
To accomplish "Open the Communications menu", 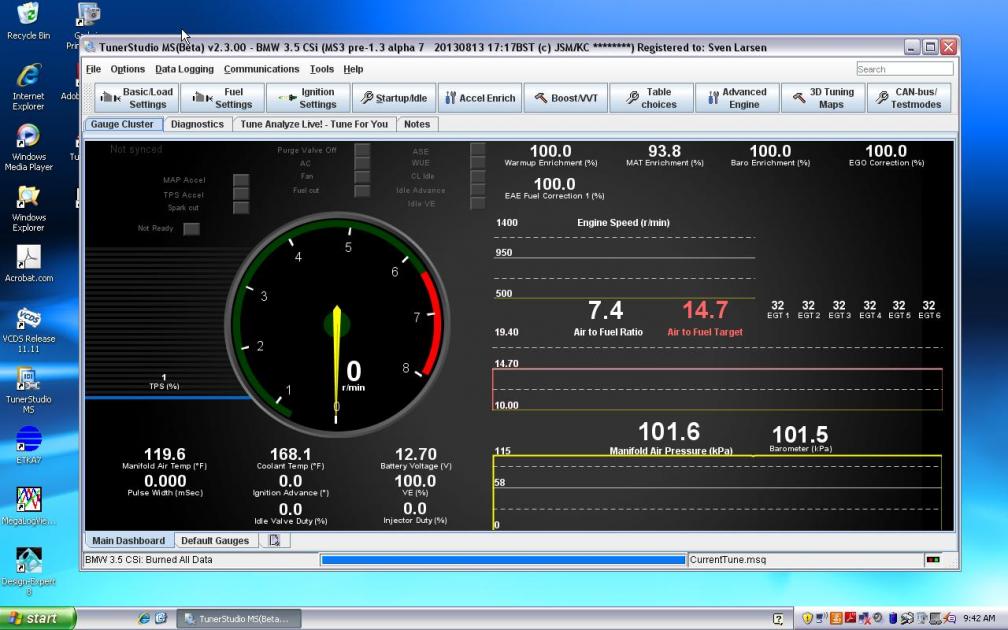I will 261,69.
